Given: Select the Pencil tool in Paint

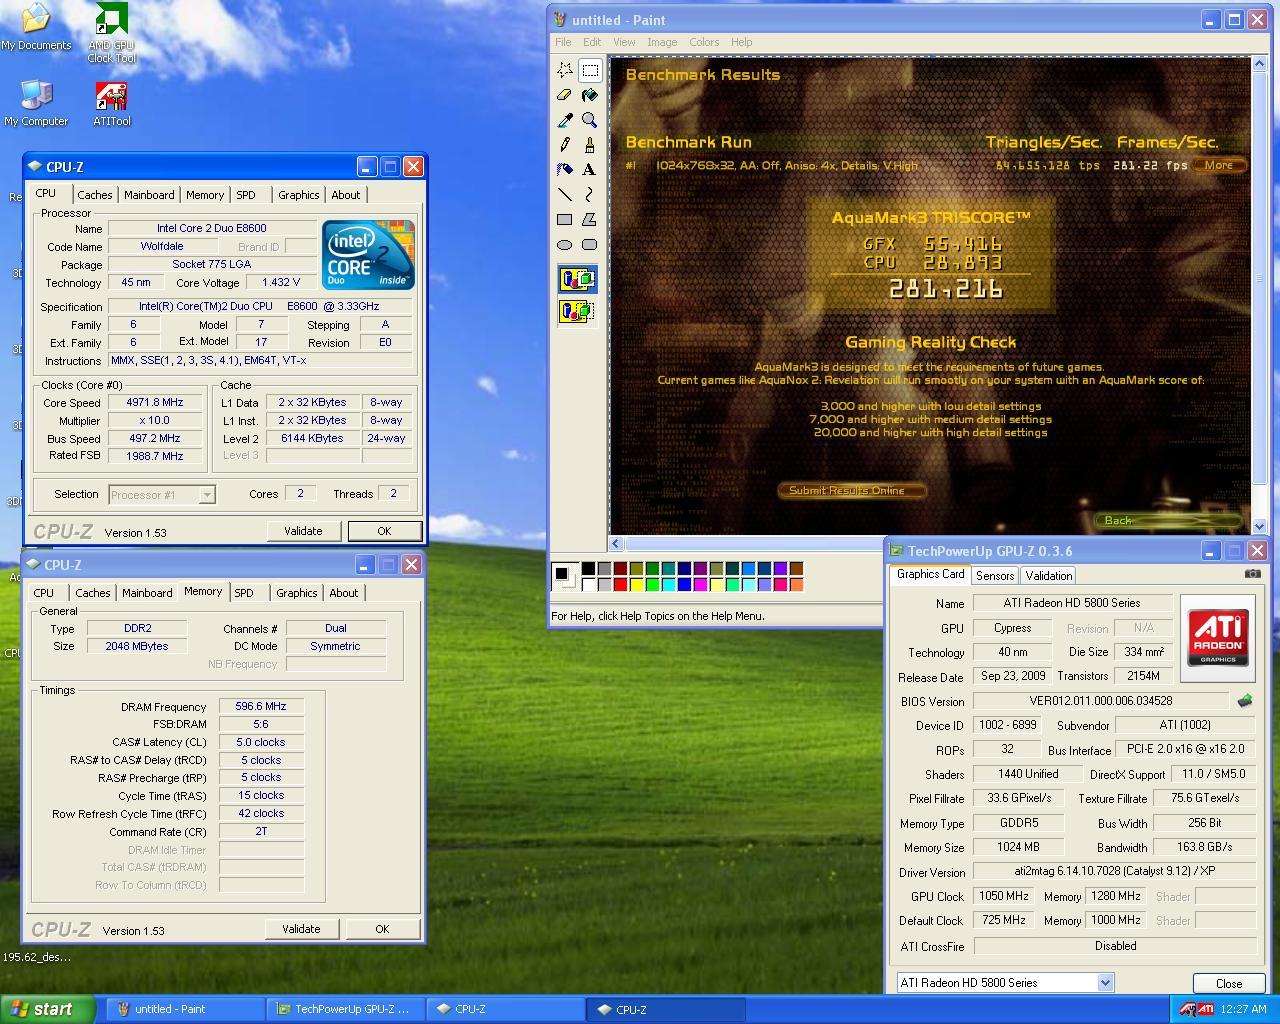Looking at the screenshot, I should click(x=565, y=145).
